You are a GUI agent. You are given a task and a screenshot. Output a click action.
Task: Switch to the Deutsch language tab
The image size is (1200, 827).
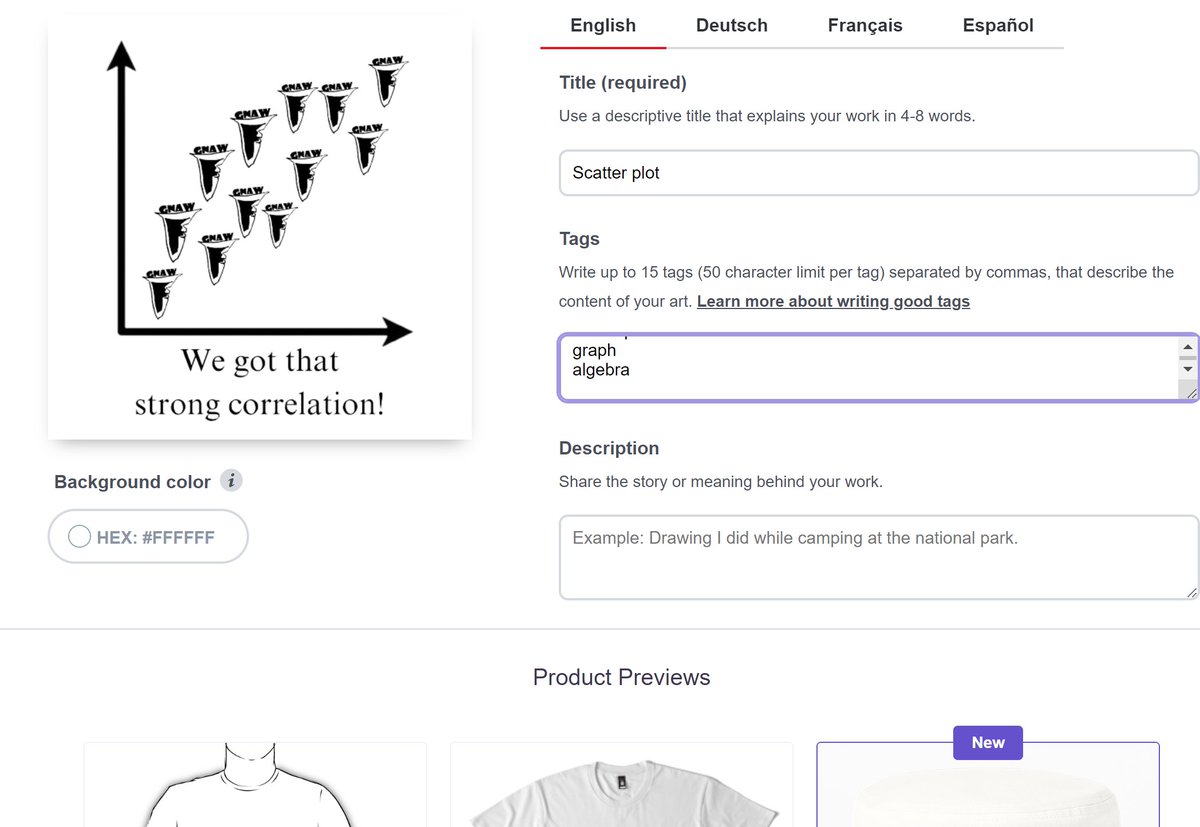(x=732, y=26)
